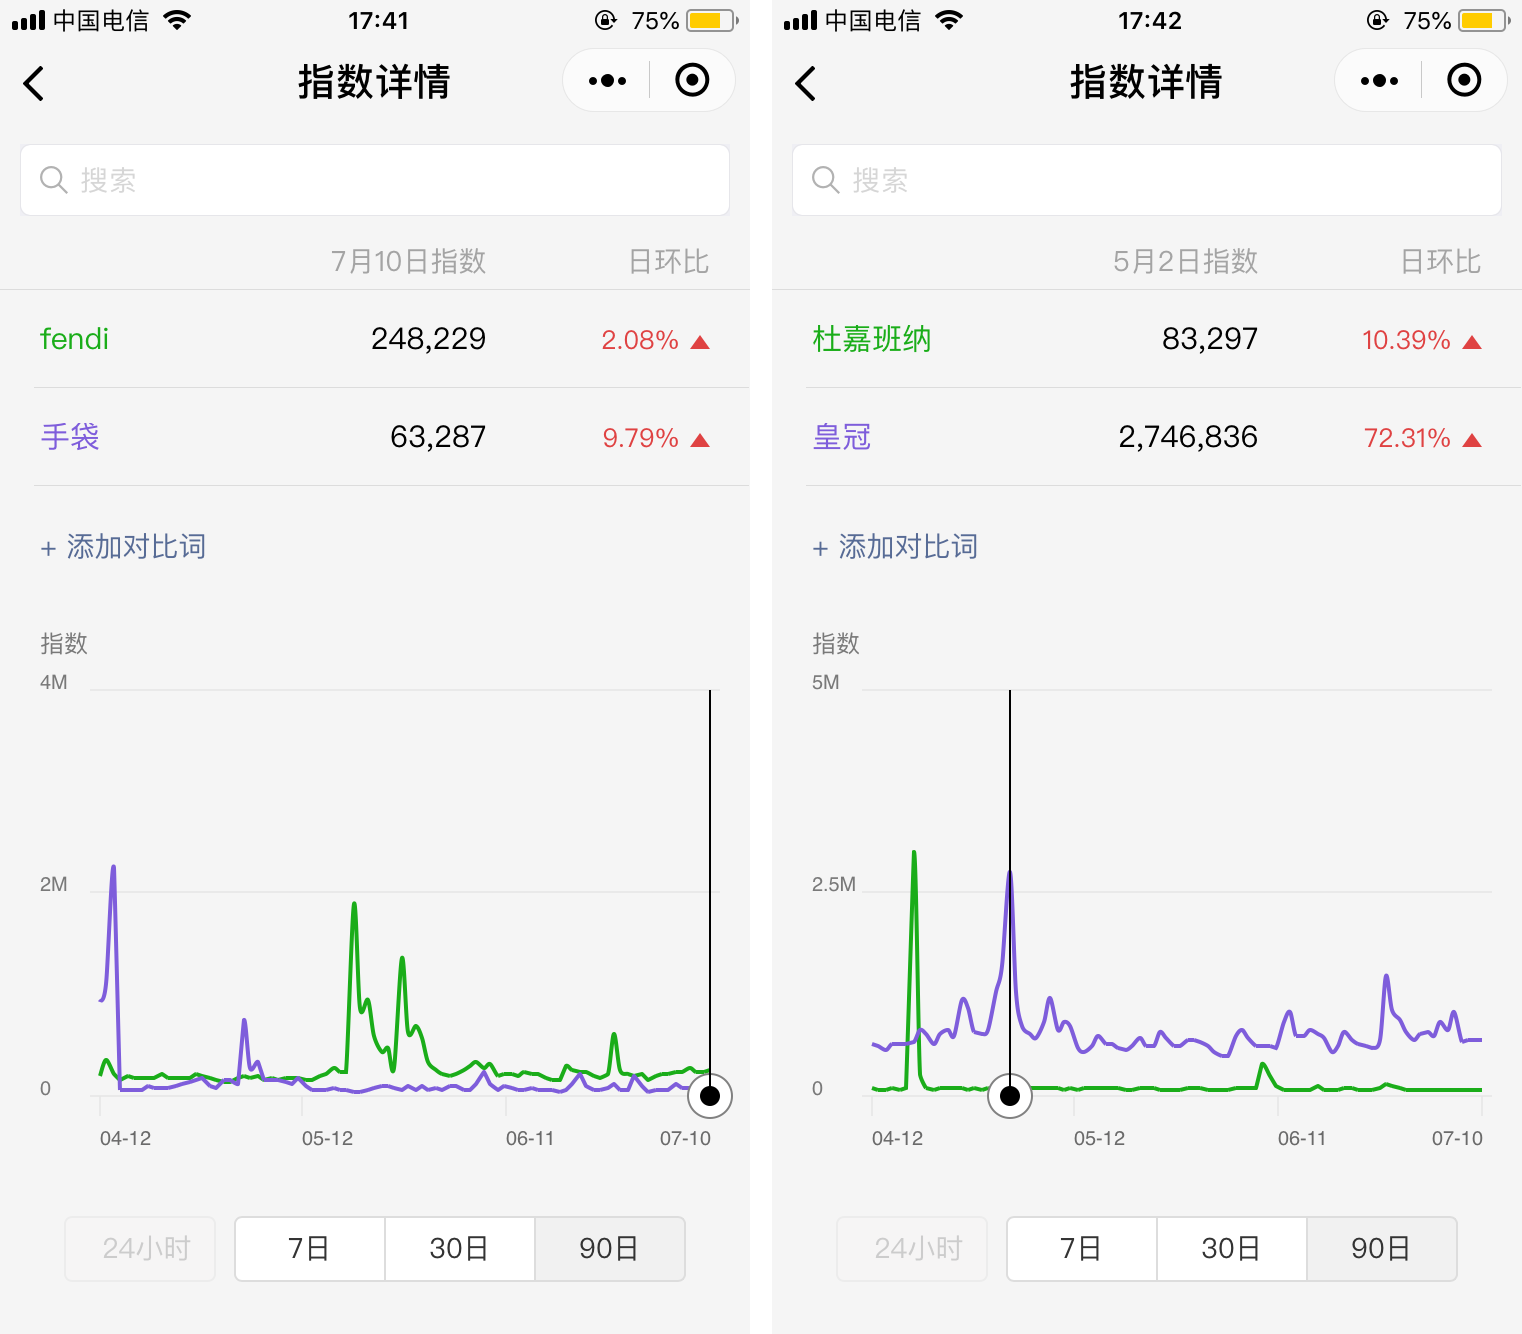Close mini program via left screen's circle icon
Screen dimensions: 1522x1334
click(692, 80)
